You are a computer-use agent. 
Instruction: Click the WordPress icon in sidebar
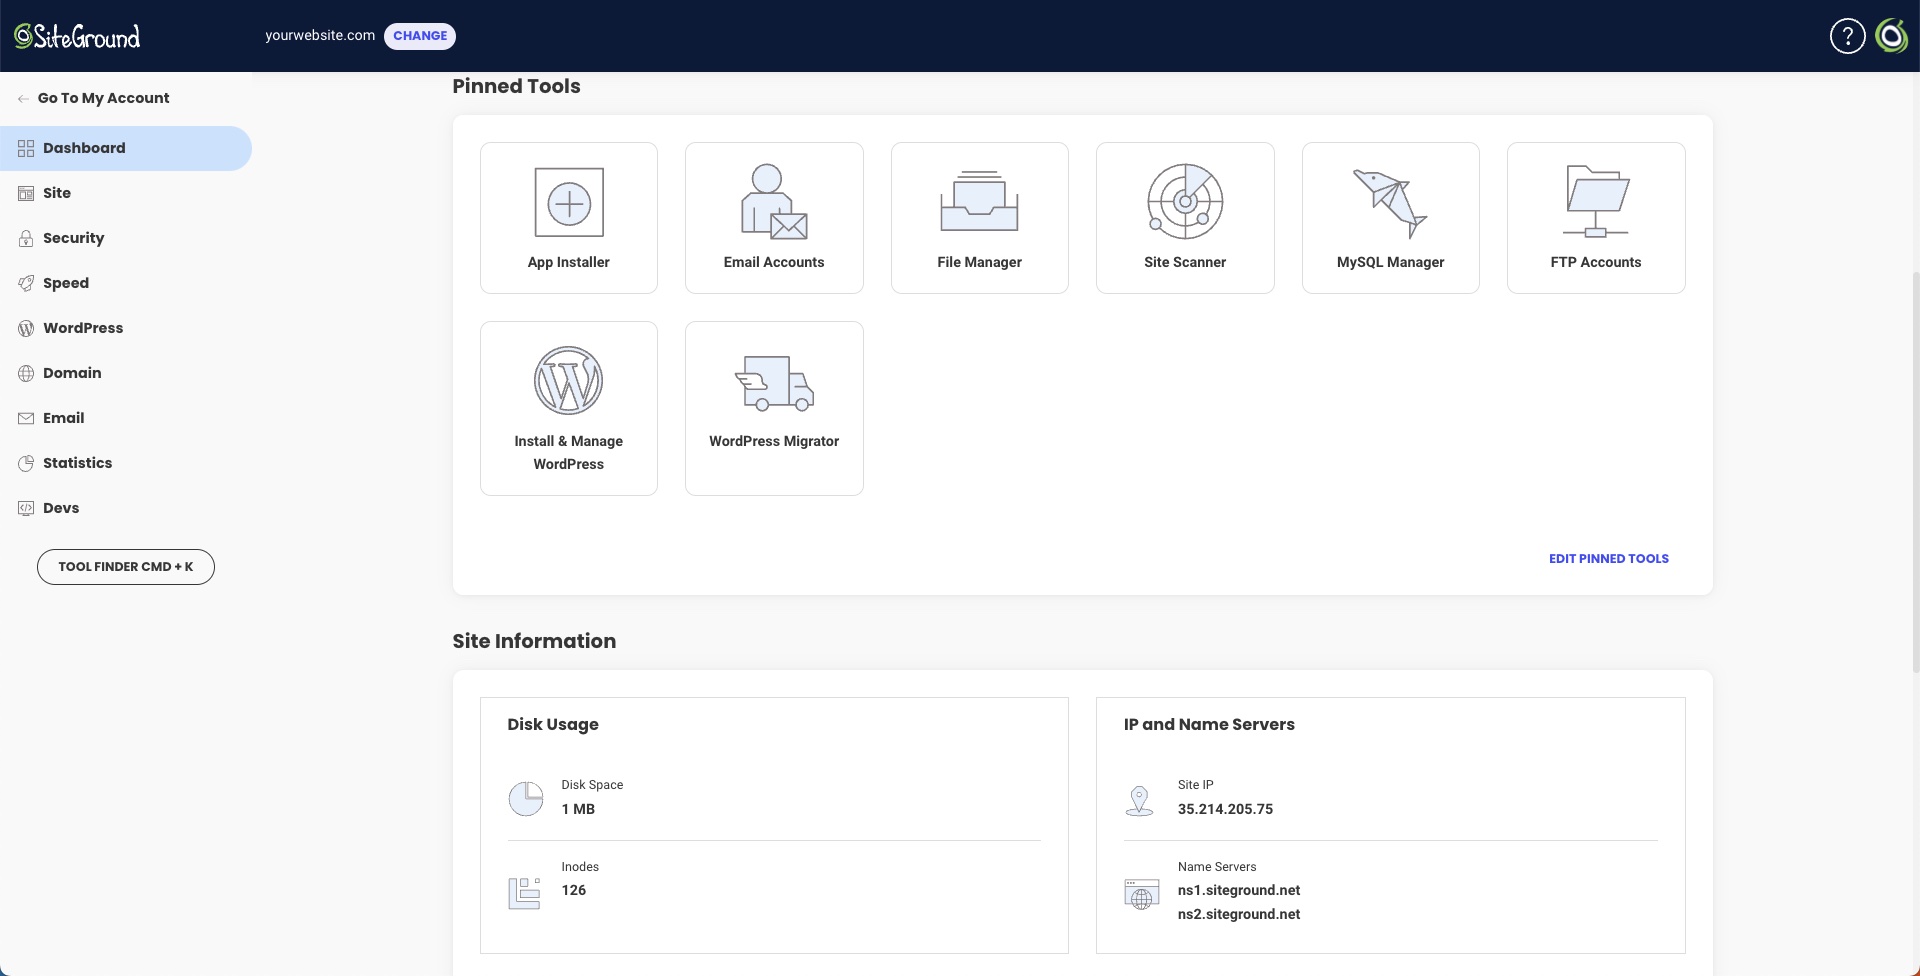click(26, 328)
